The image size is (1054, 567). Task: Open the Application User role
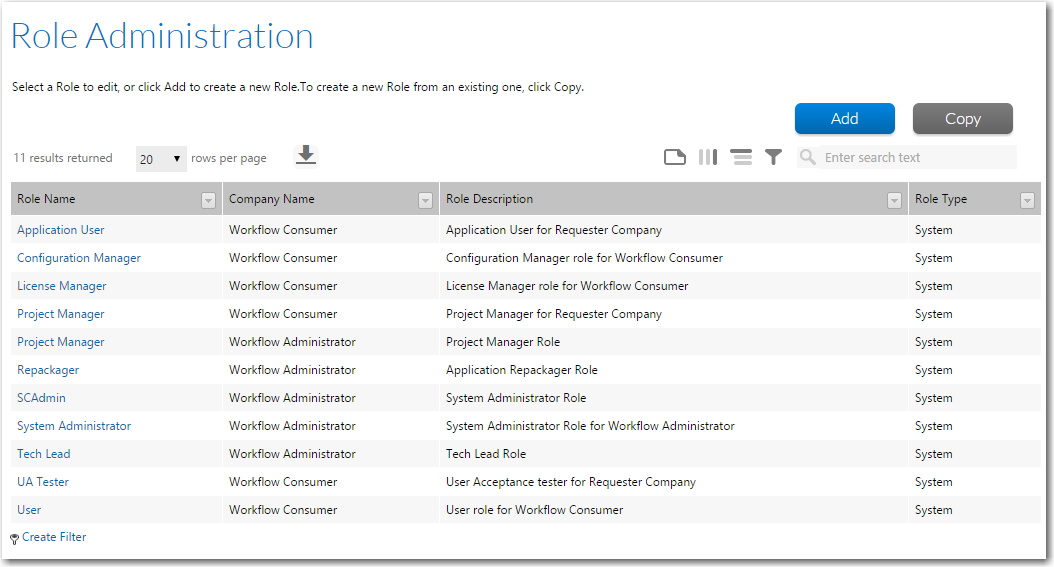61,230
